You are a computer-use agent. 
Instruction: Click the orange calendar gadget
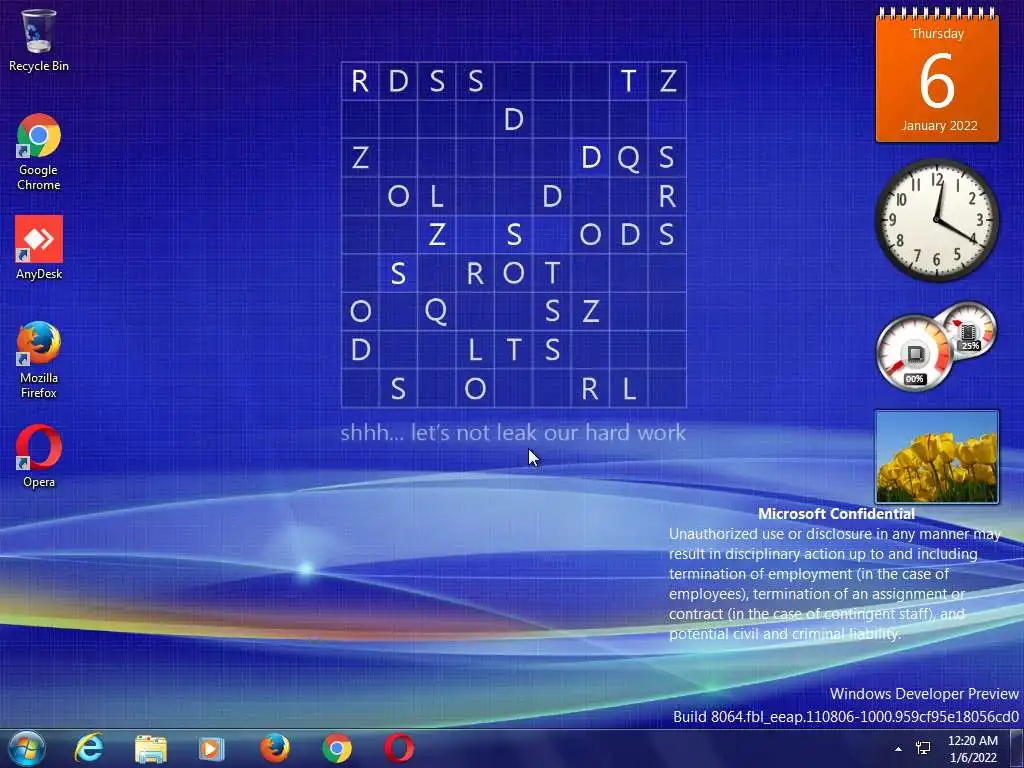(937, 74)
